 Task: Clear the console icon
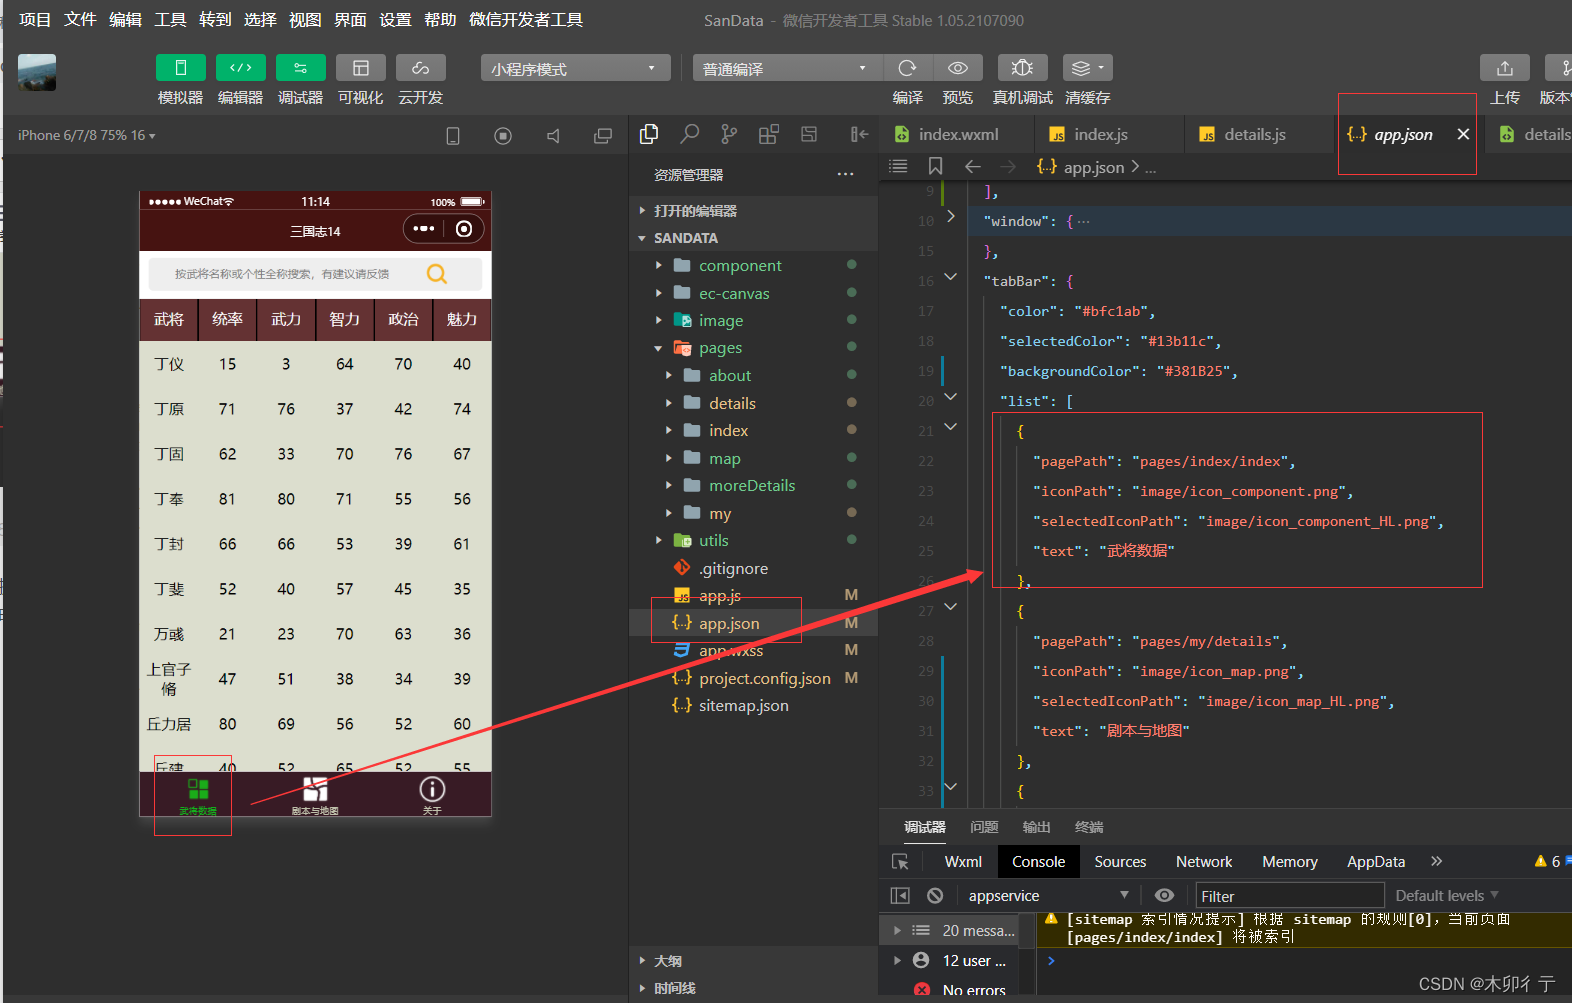(x=935, y=895)
